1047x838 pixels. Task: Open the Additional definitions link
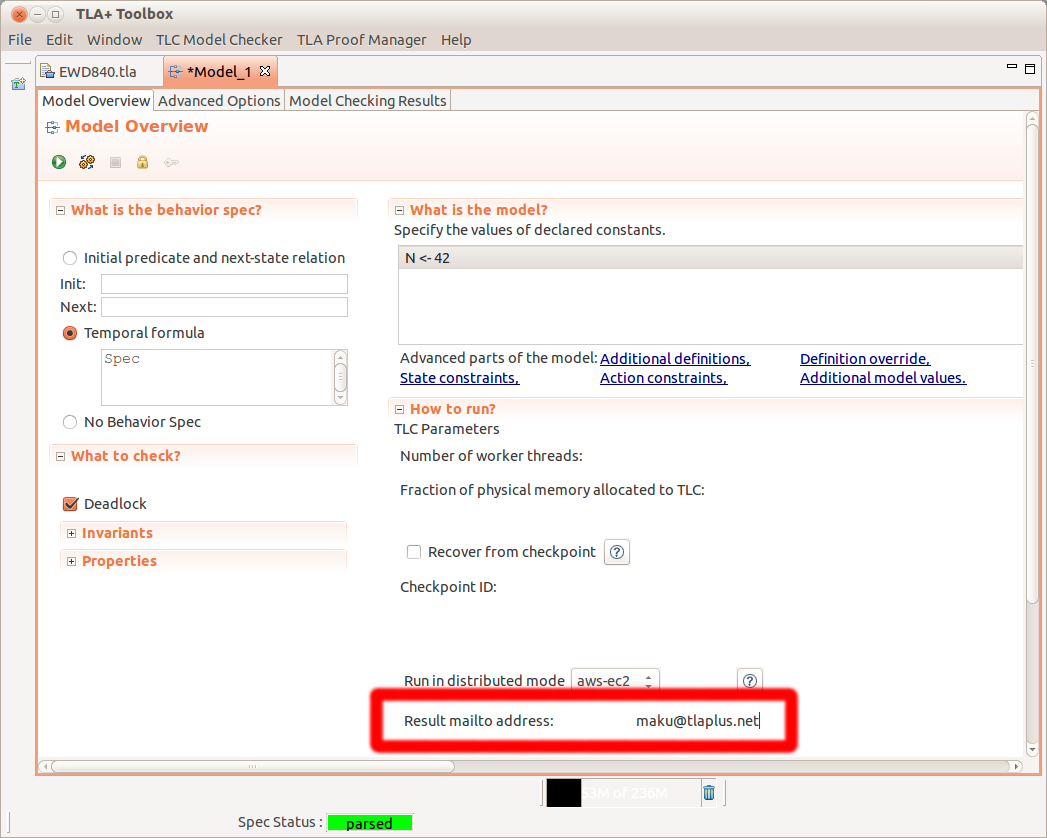(x=675, y=359)
